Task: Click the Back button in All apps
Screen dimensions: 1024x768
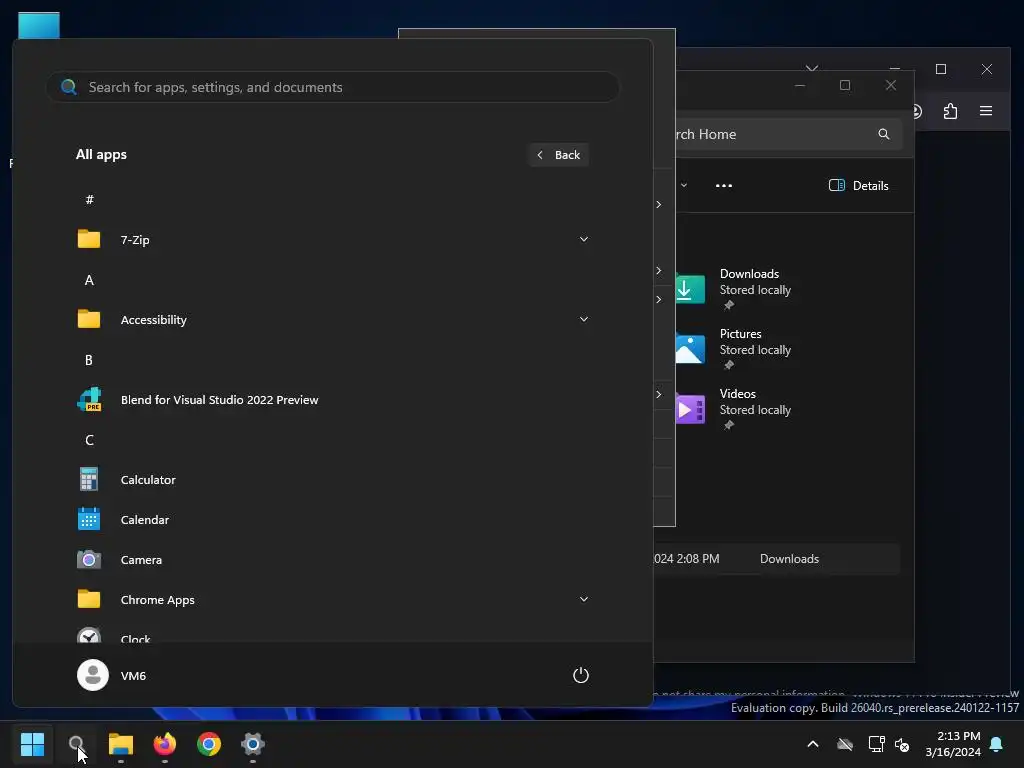Action: tap(558, 155)
